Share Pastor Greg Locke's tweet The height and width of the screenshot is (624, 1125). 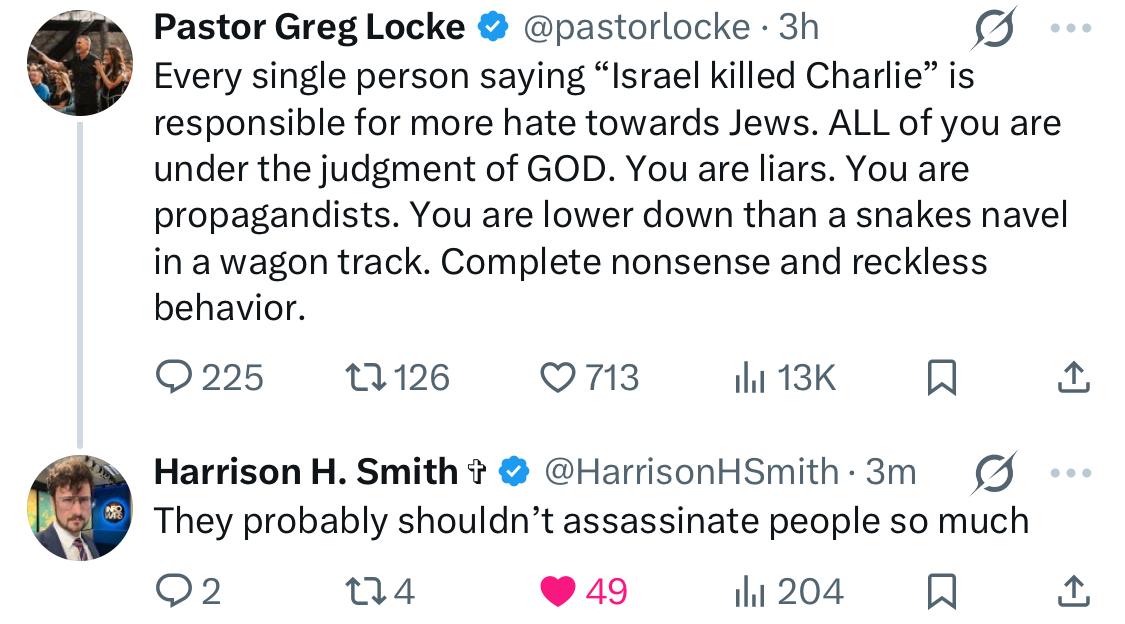pos(1073,377)
